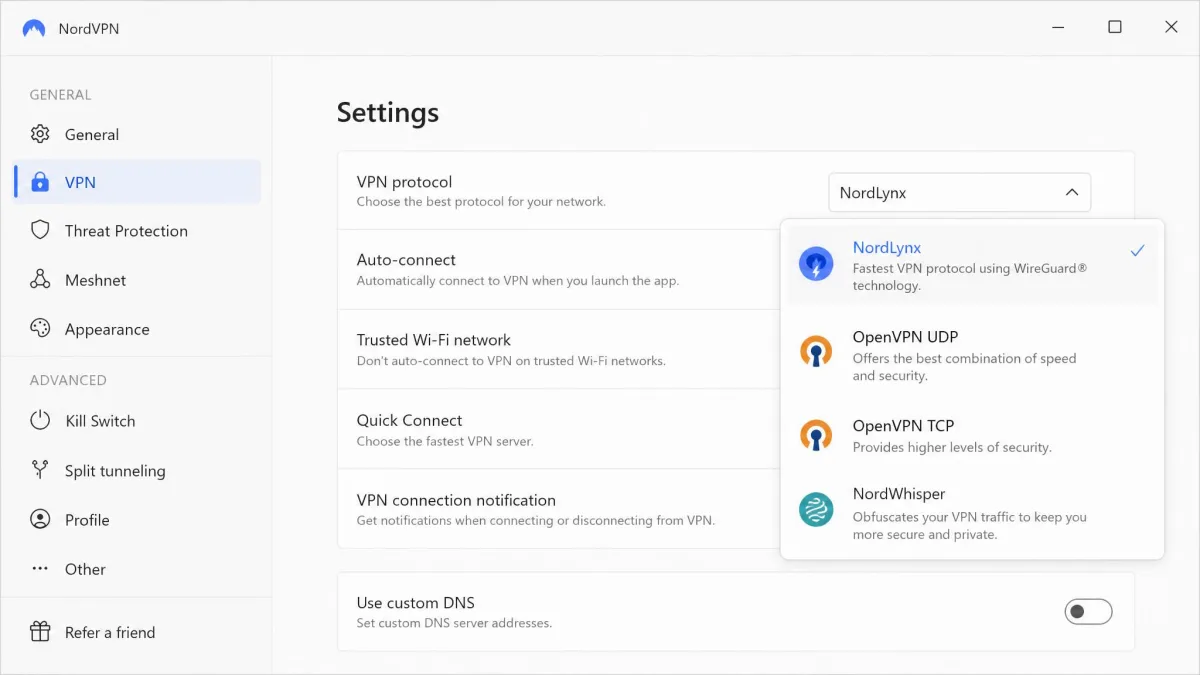This screenshot has height=675, width=1200.
Task: Open Split tunneling settings
Action: 137,470
